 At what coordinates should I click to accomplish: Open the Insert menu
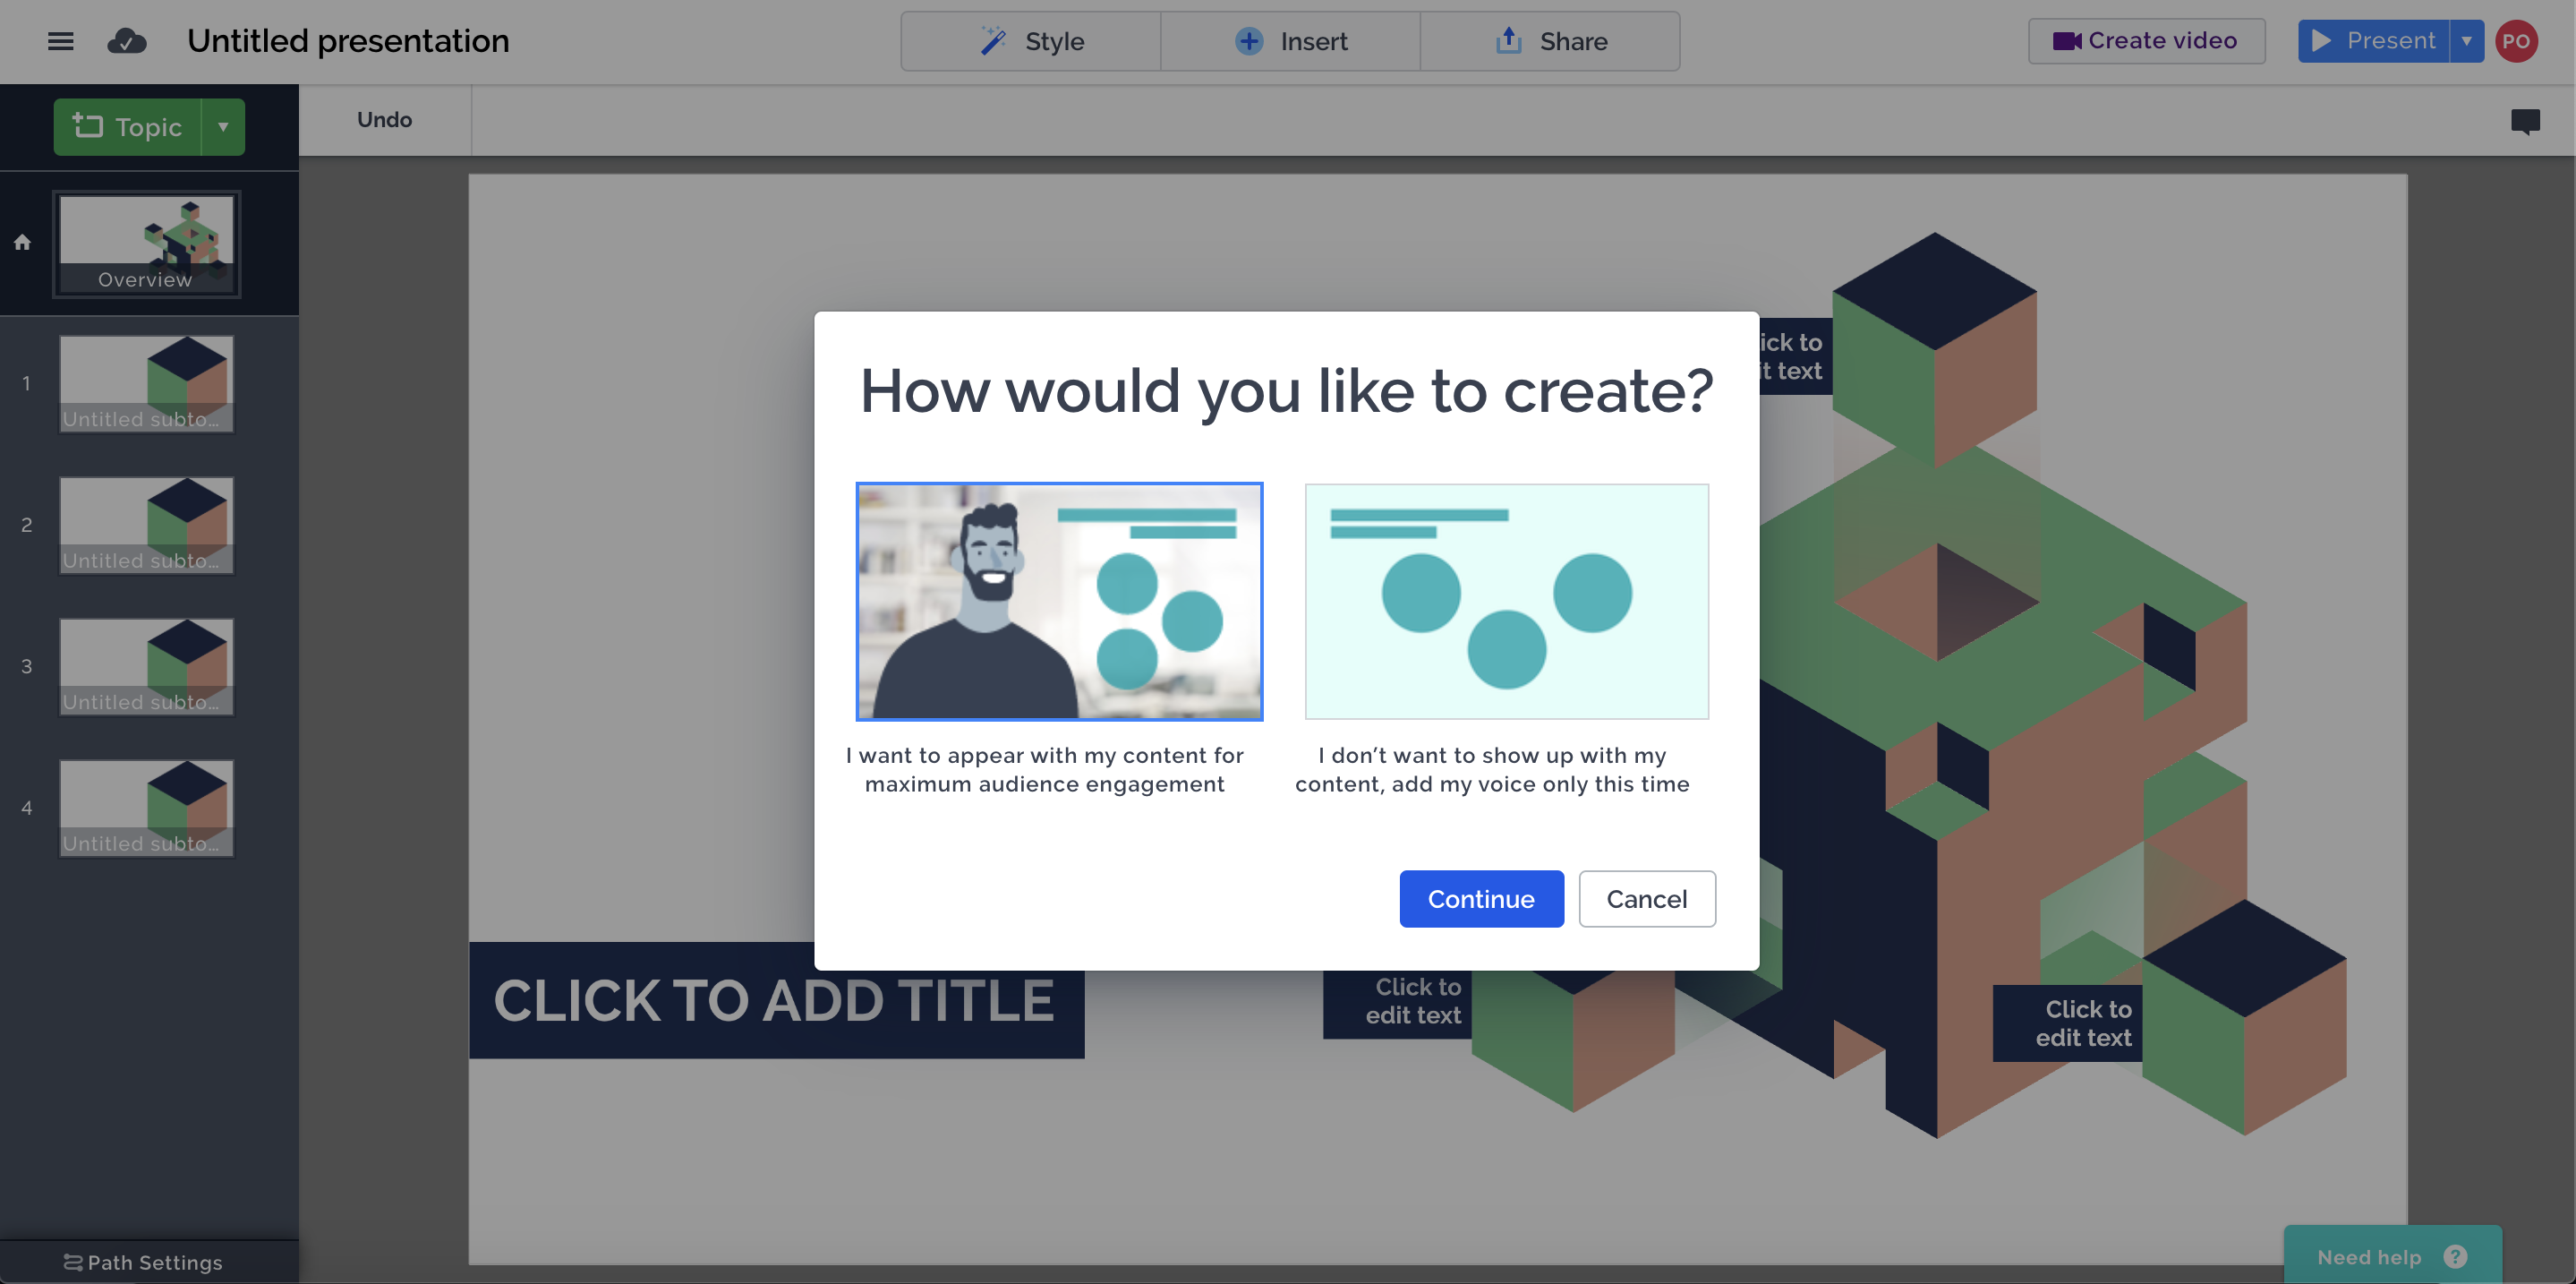pos(1290,41)
